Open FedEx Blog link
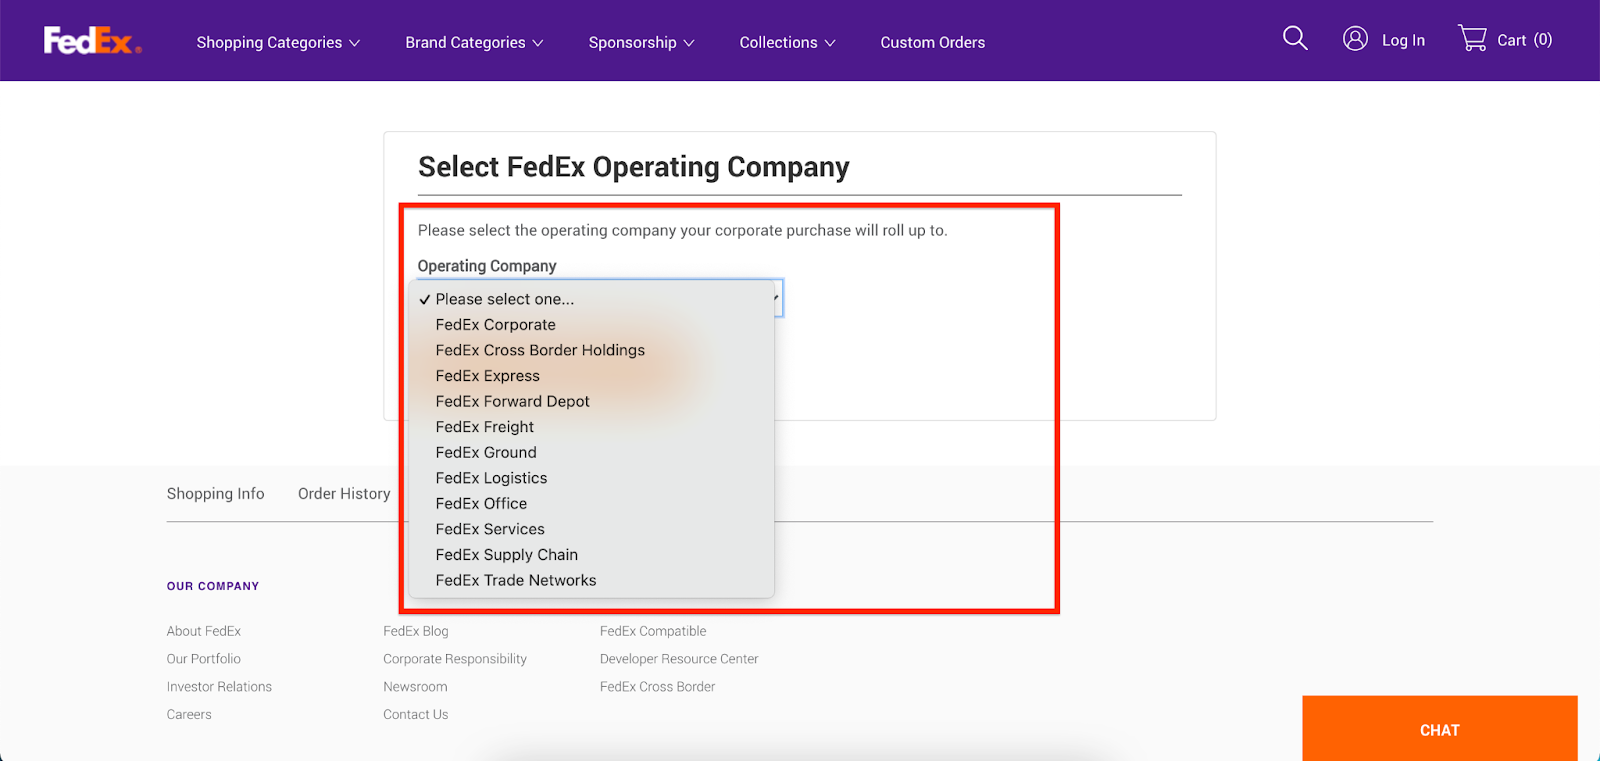The image size is (1600, 761). tap(416, 631)
